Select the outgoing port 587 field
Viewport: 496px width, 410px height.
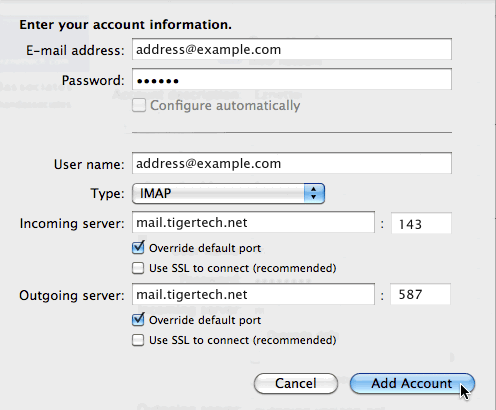420,294
